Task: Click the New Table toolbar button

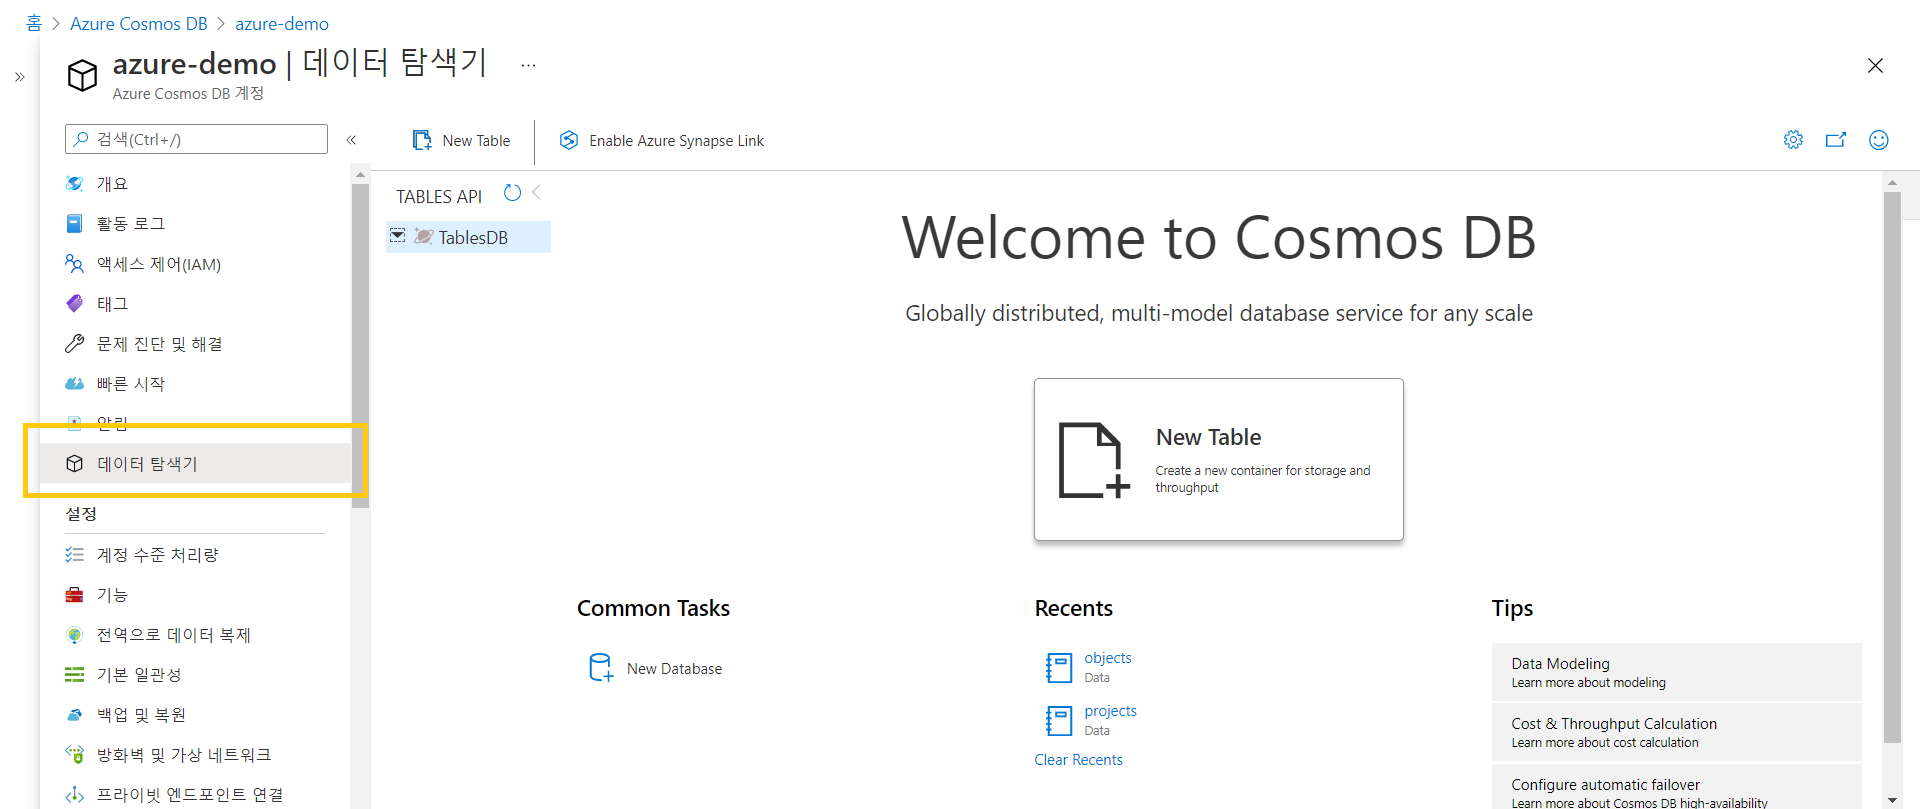Action: point(461,141)
